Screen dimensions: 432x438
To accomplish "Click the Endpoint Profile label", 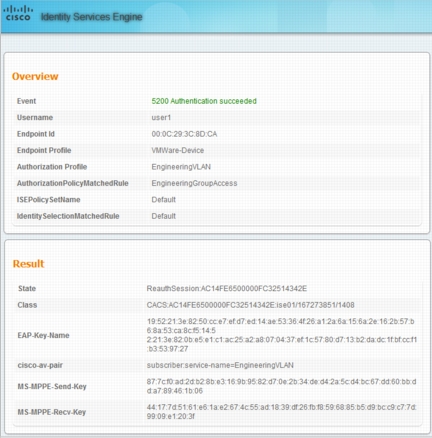I will point(44,150).
